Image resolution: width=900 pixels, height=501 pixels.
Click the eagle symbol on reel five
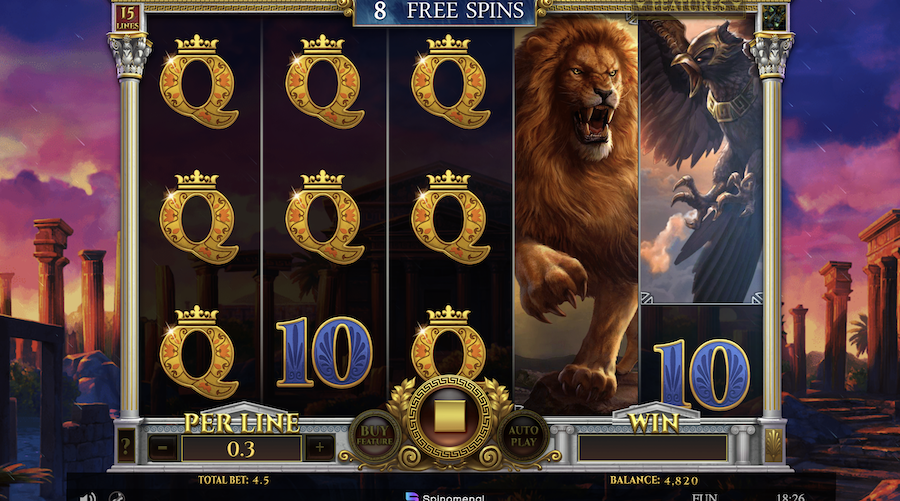click(701, 160)
